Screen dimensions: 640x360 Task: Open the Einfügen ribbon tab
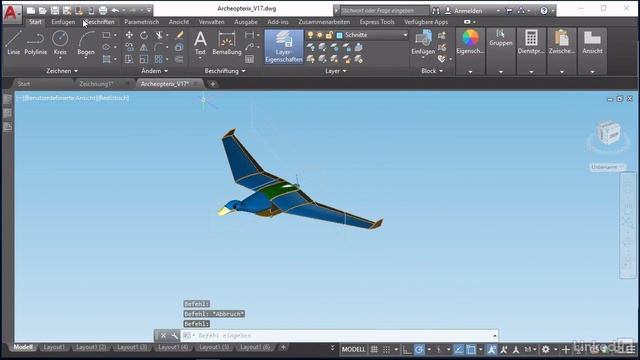[63, 22]
